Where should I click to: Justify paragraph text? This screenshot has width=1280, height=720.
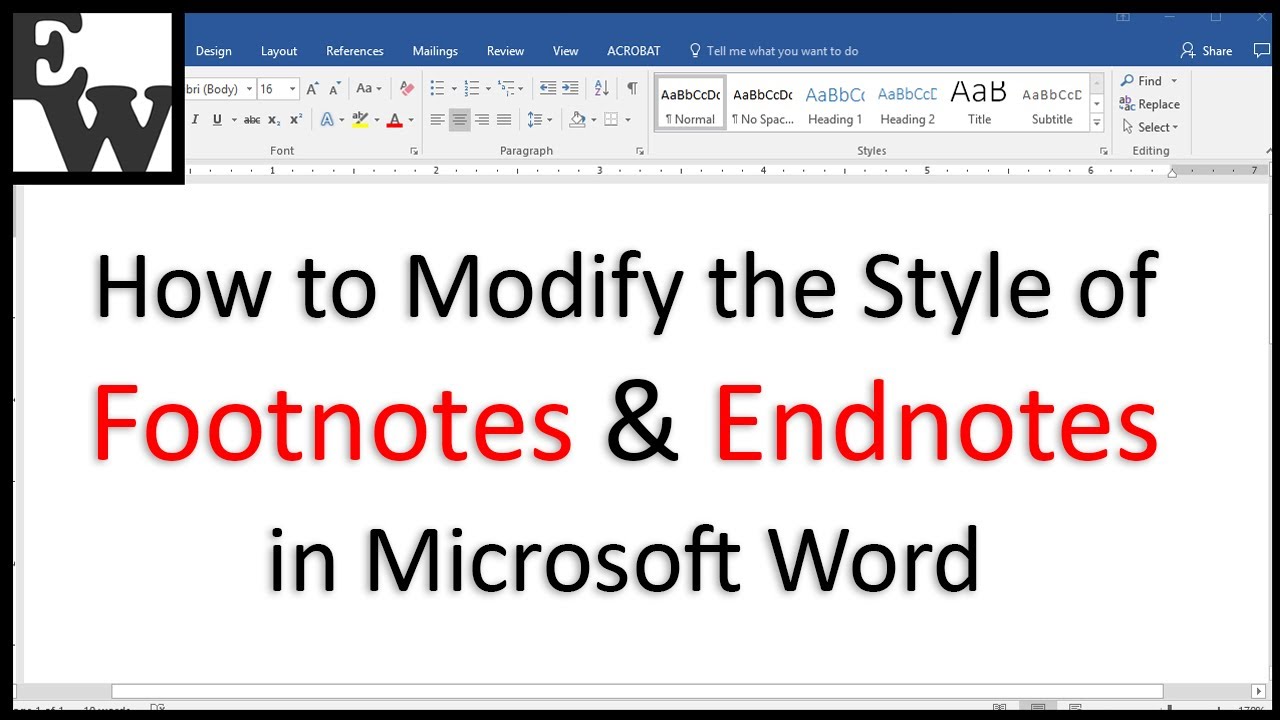coord(504,120)
